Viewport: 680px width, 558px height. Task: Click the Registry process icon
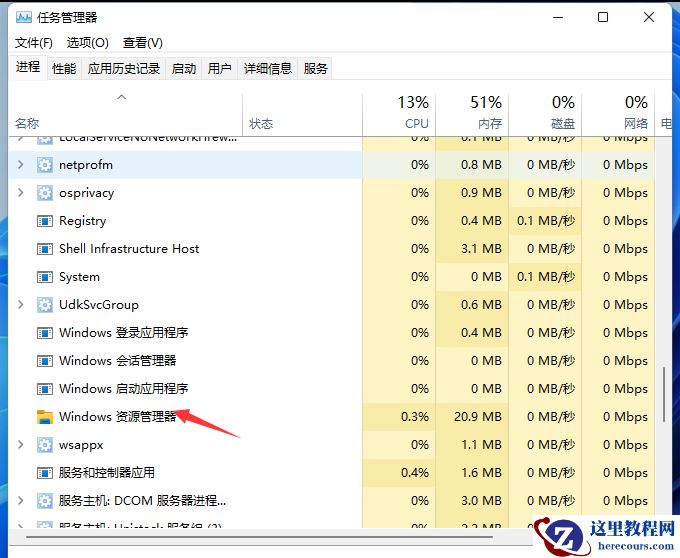coord(45,221)
